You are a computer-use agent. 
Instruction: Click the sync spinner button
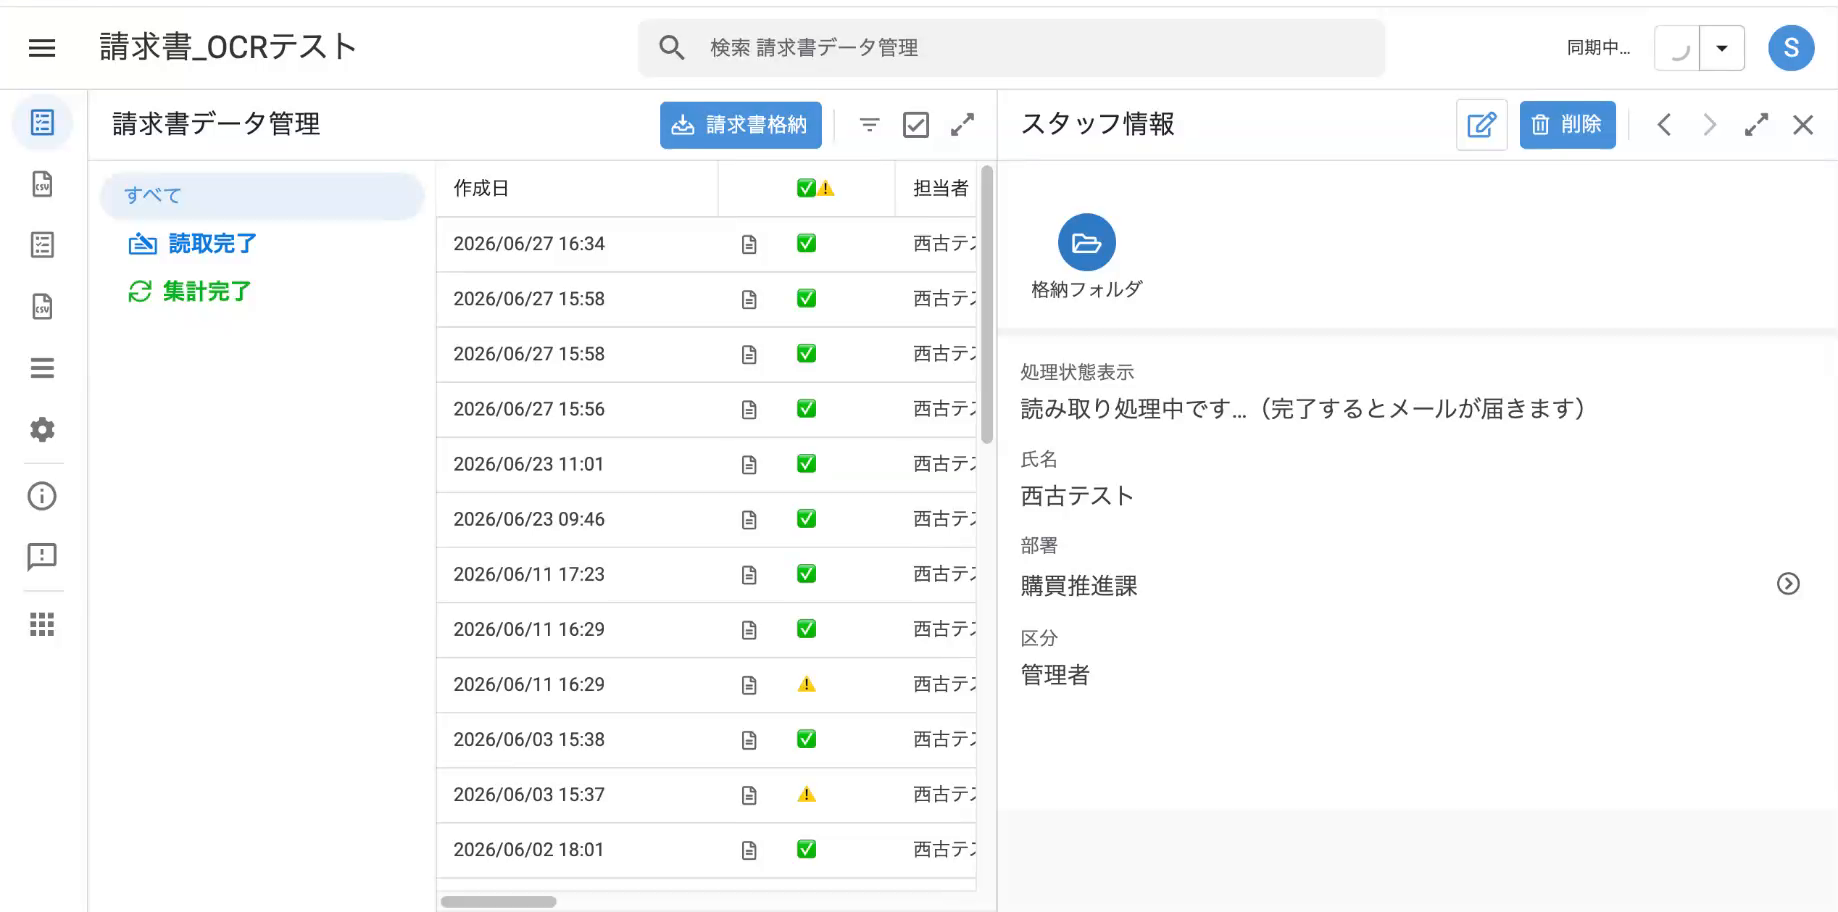[1678, 47]
